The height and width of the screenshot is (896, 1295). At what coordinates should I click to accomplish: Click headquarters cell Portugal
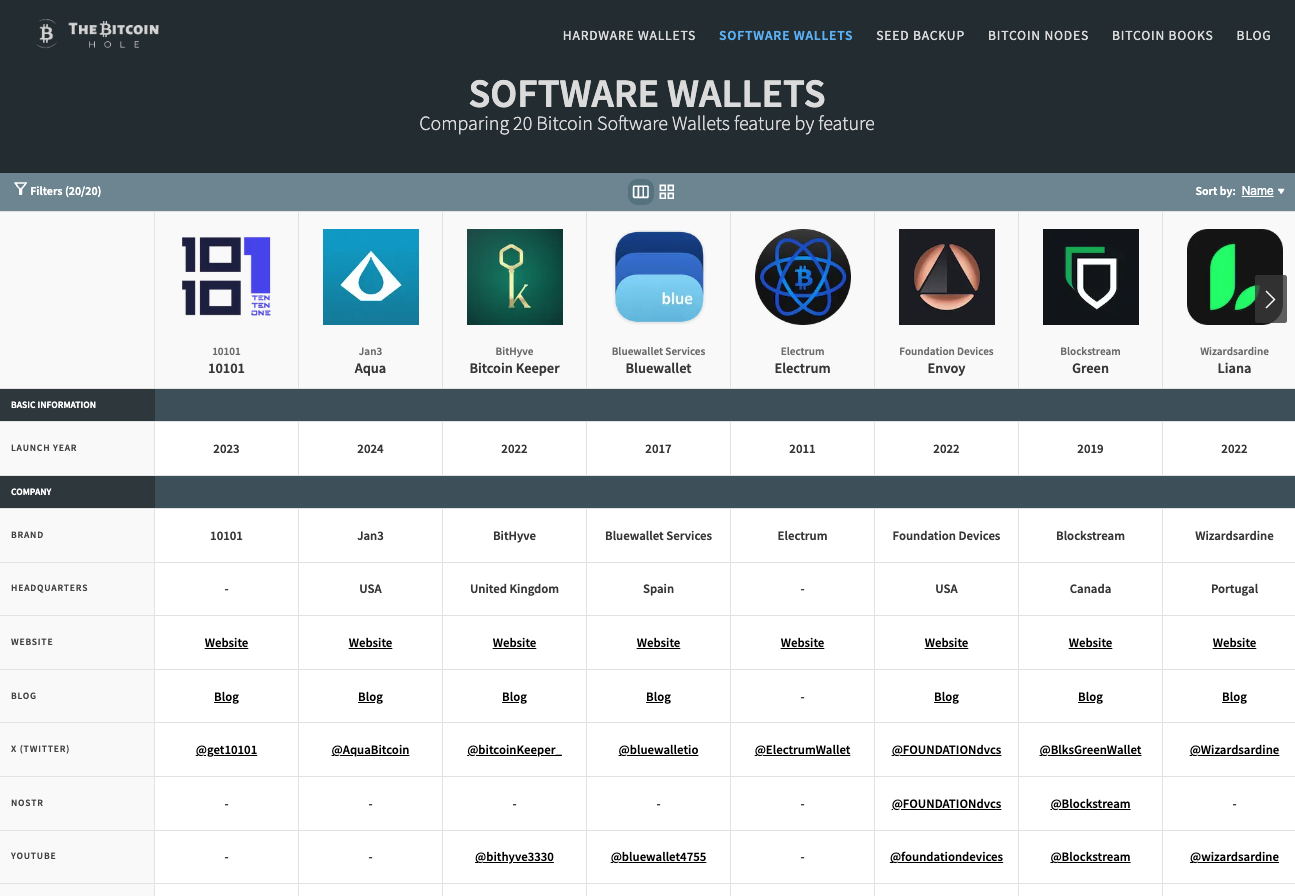point(1235,589)
